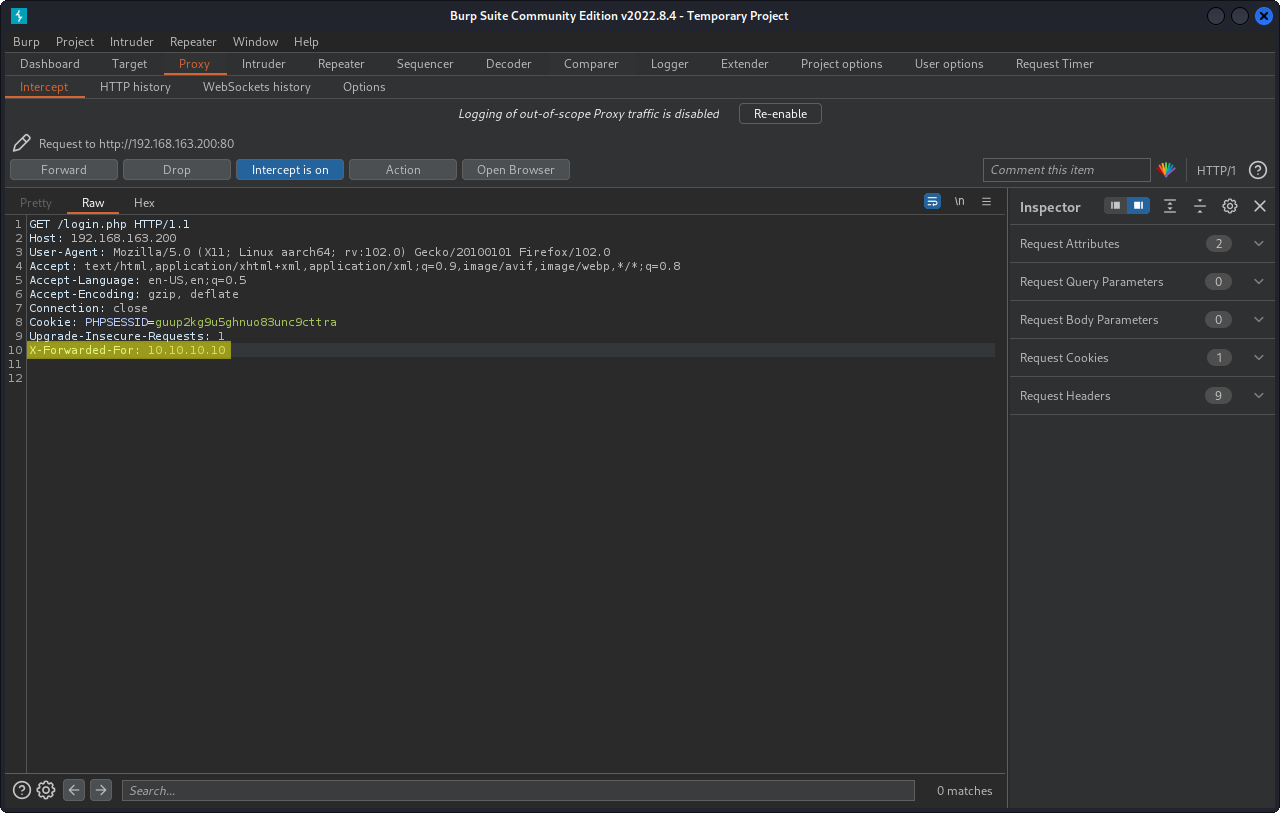
Task: Switch to the Decoder tab
Action: click(509, 64)
